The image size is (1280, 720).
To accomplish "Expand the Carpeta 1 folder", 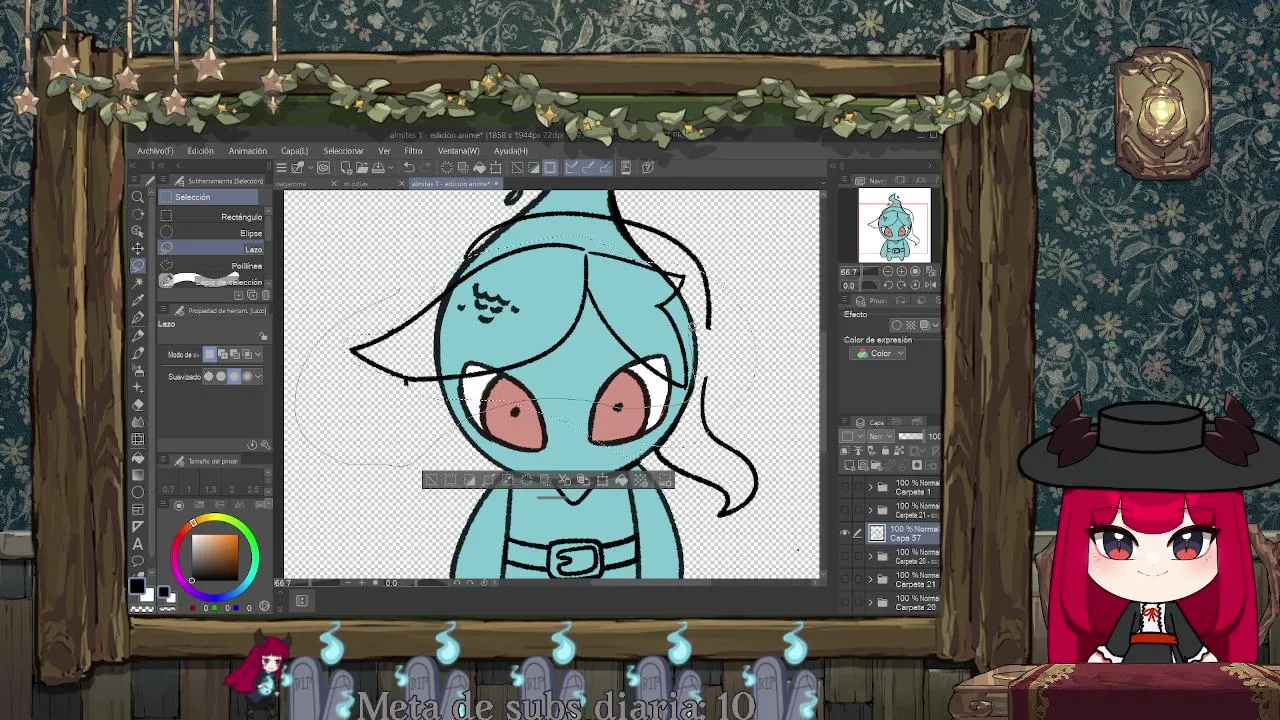I will pos(870,487).
